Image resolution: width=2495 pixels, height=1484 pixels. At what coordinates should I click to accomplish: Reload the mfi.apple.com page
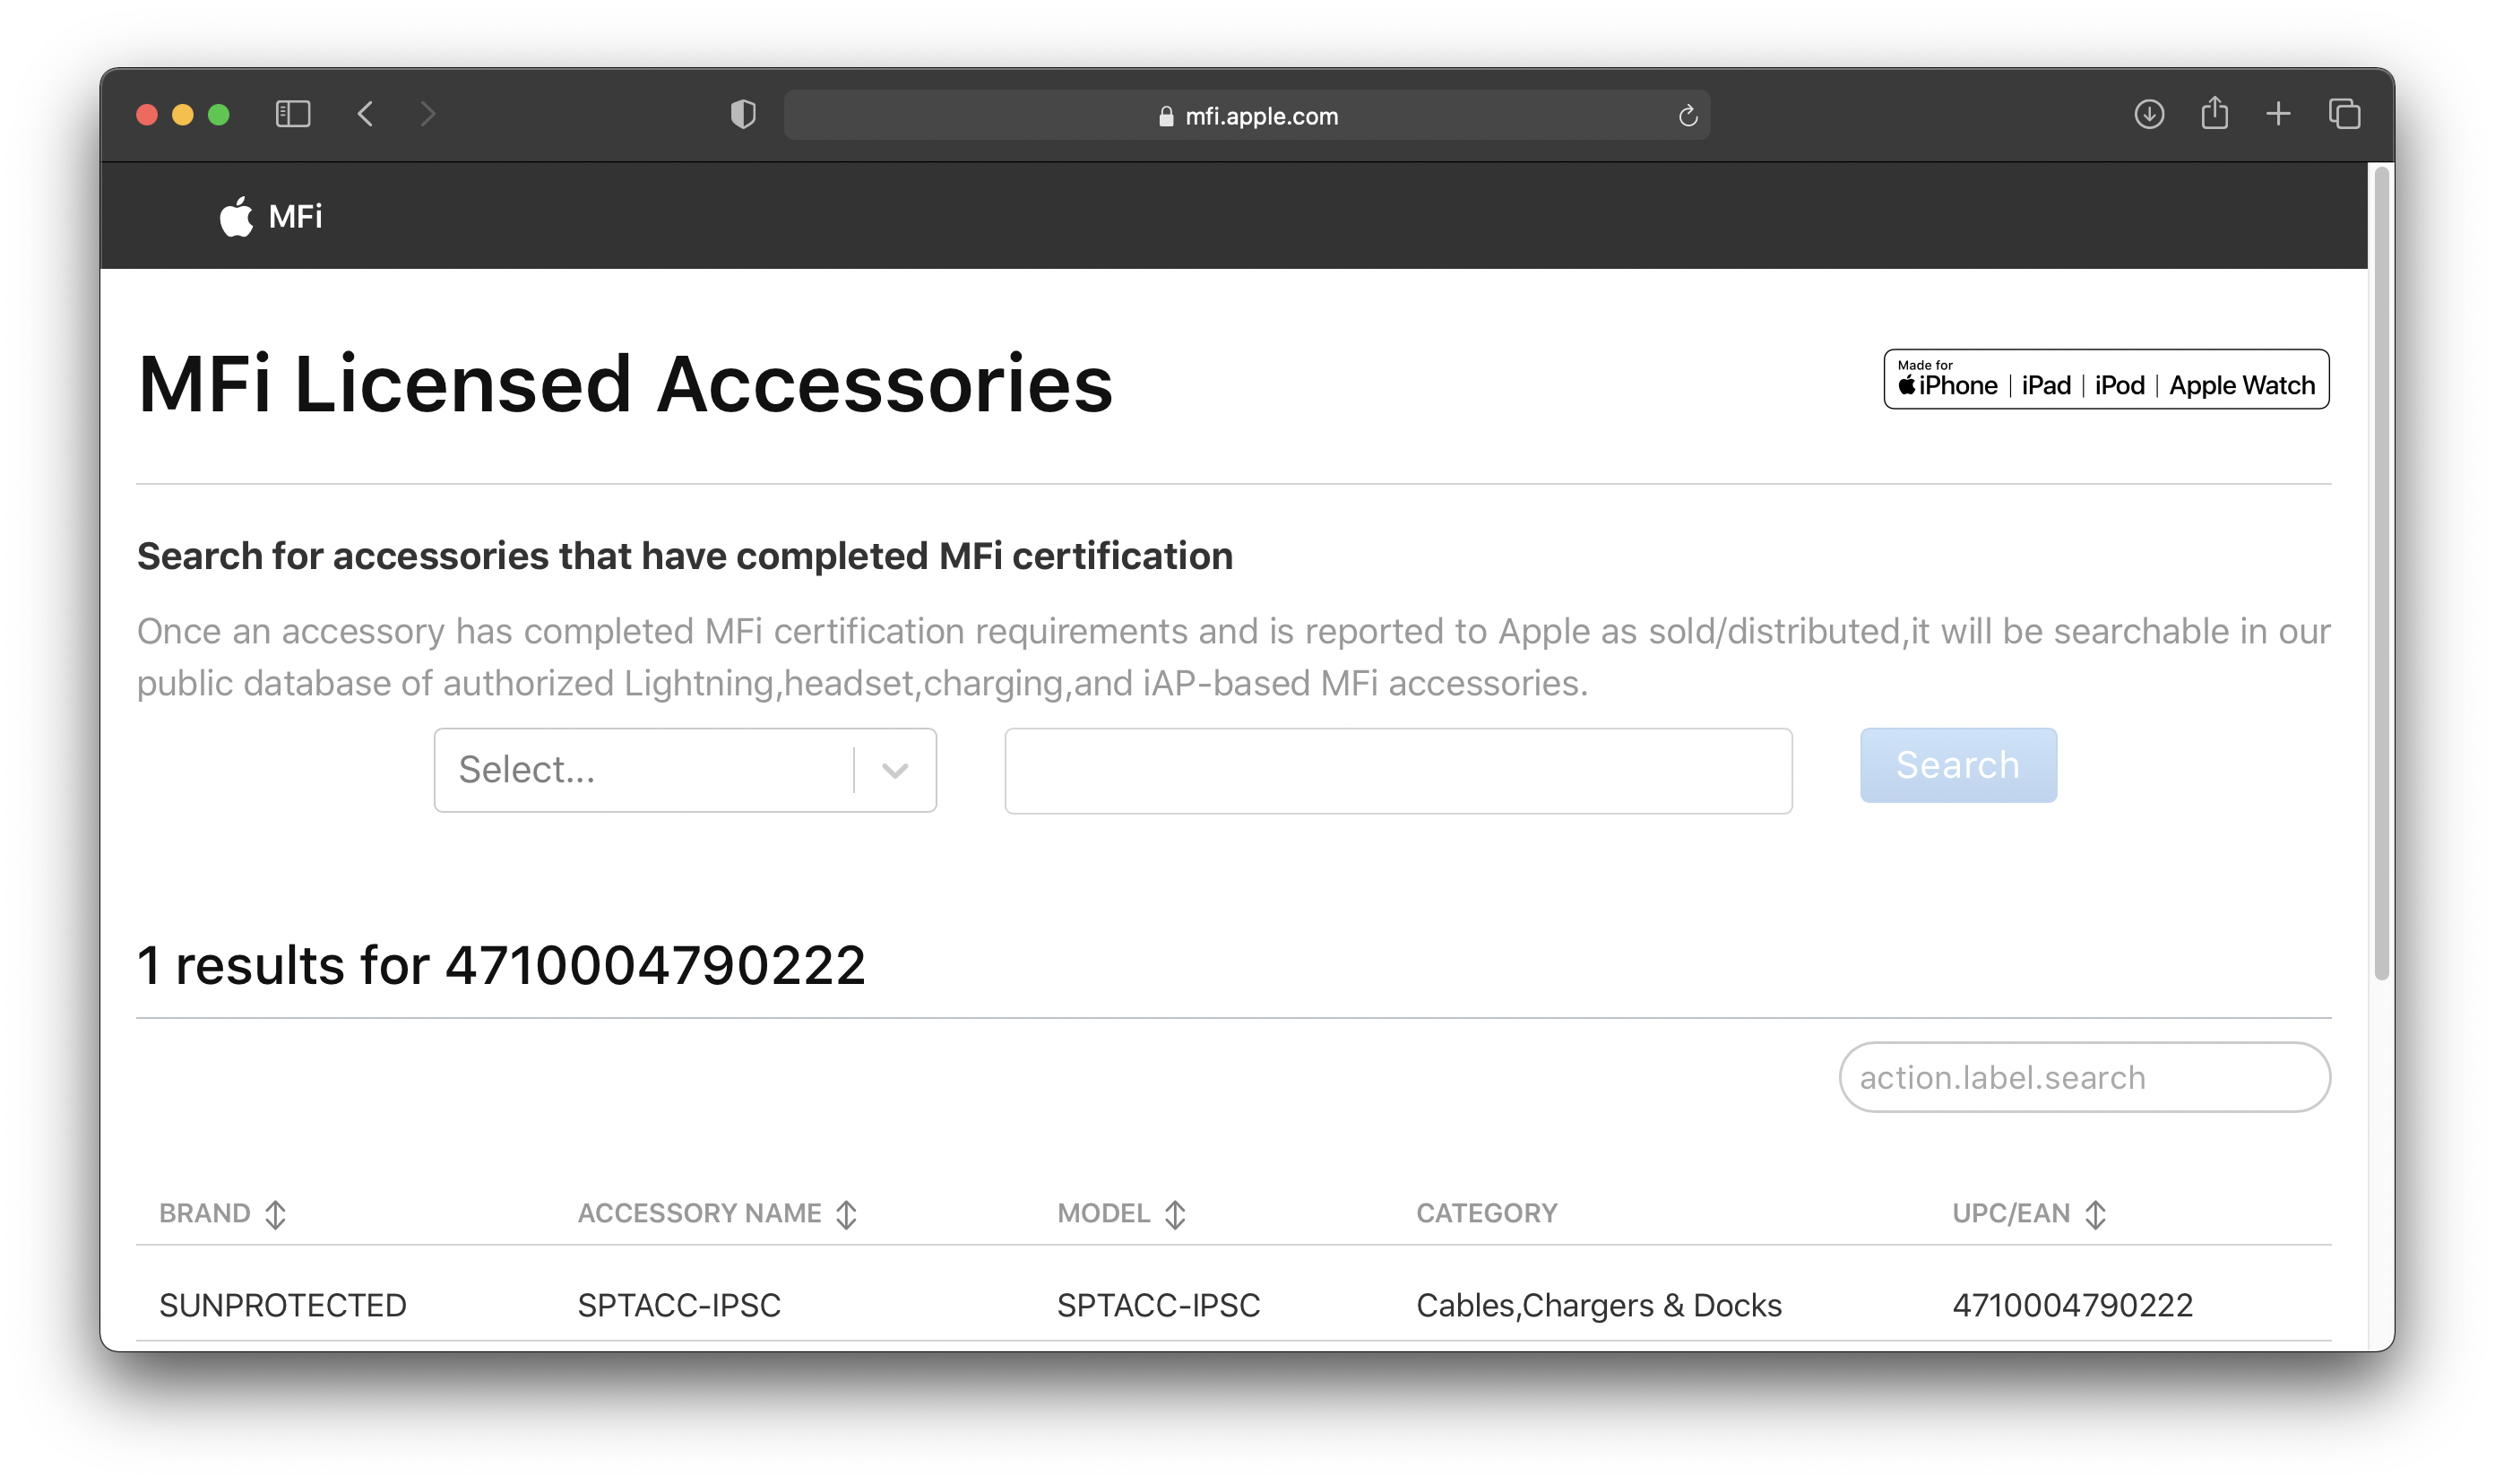coord(1688,116)
